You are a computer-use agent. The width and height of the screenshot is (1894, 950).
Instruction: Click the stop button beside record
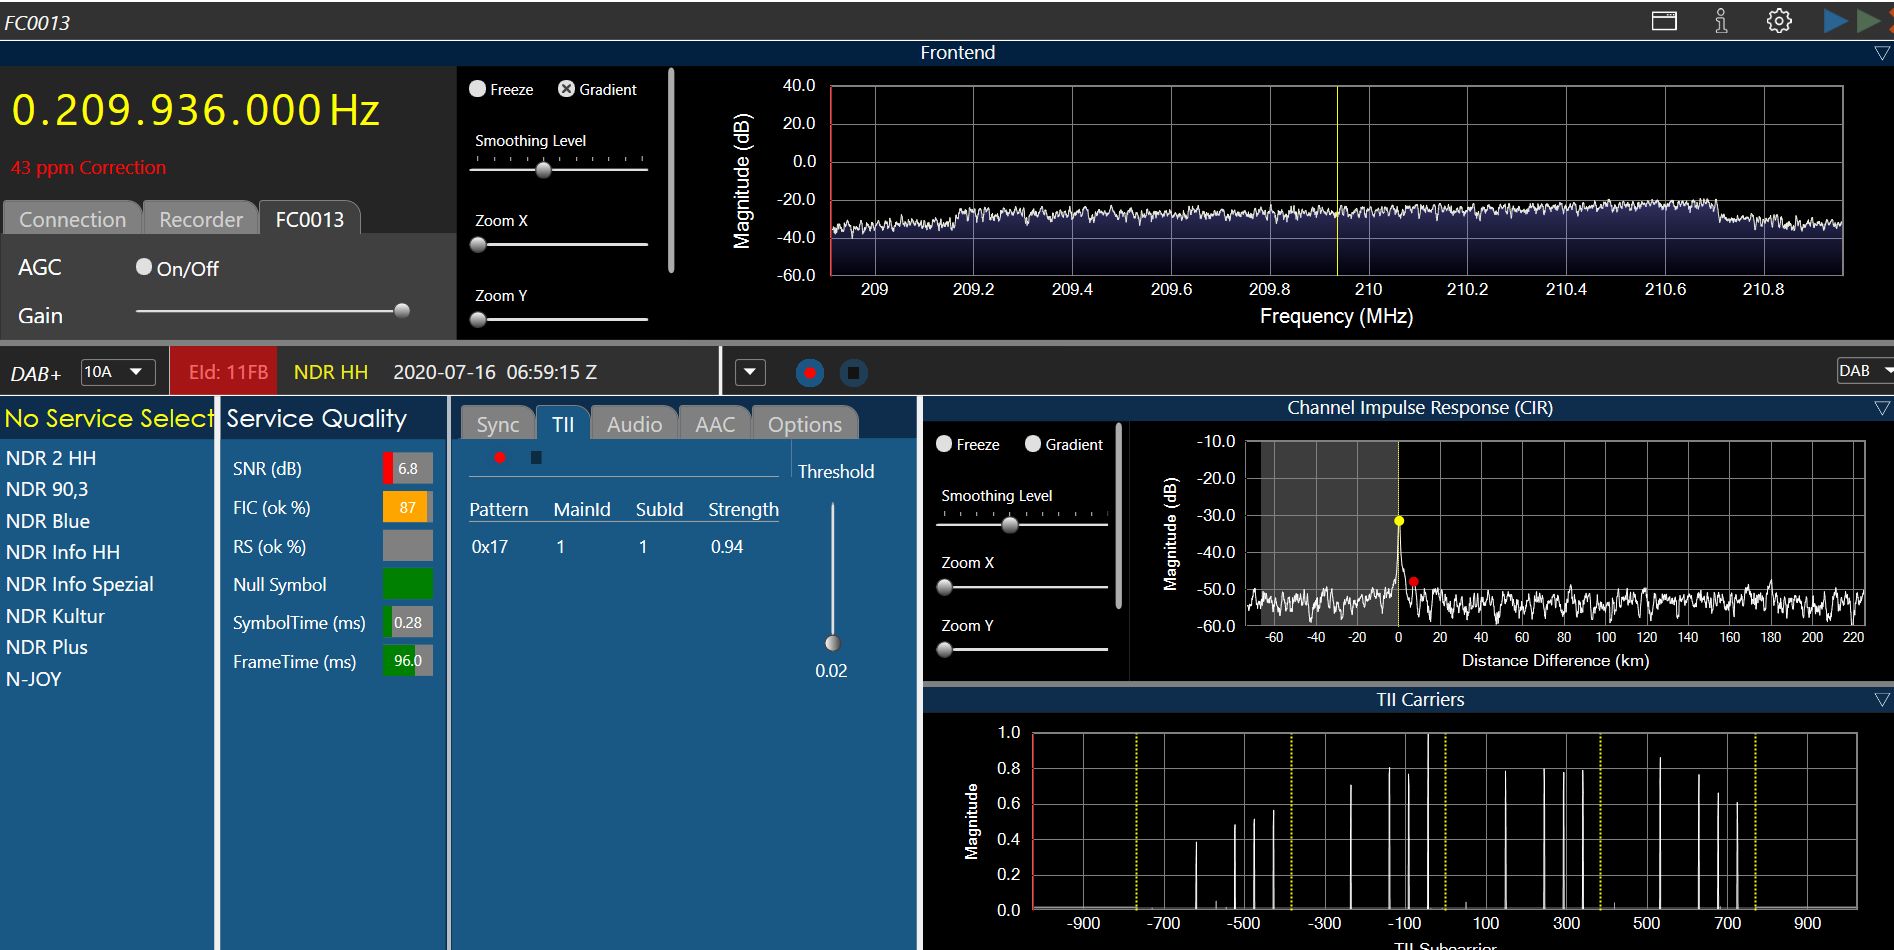click(x=853, y=373)
